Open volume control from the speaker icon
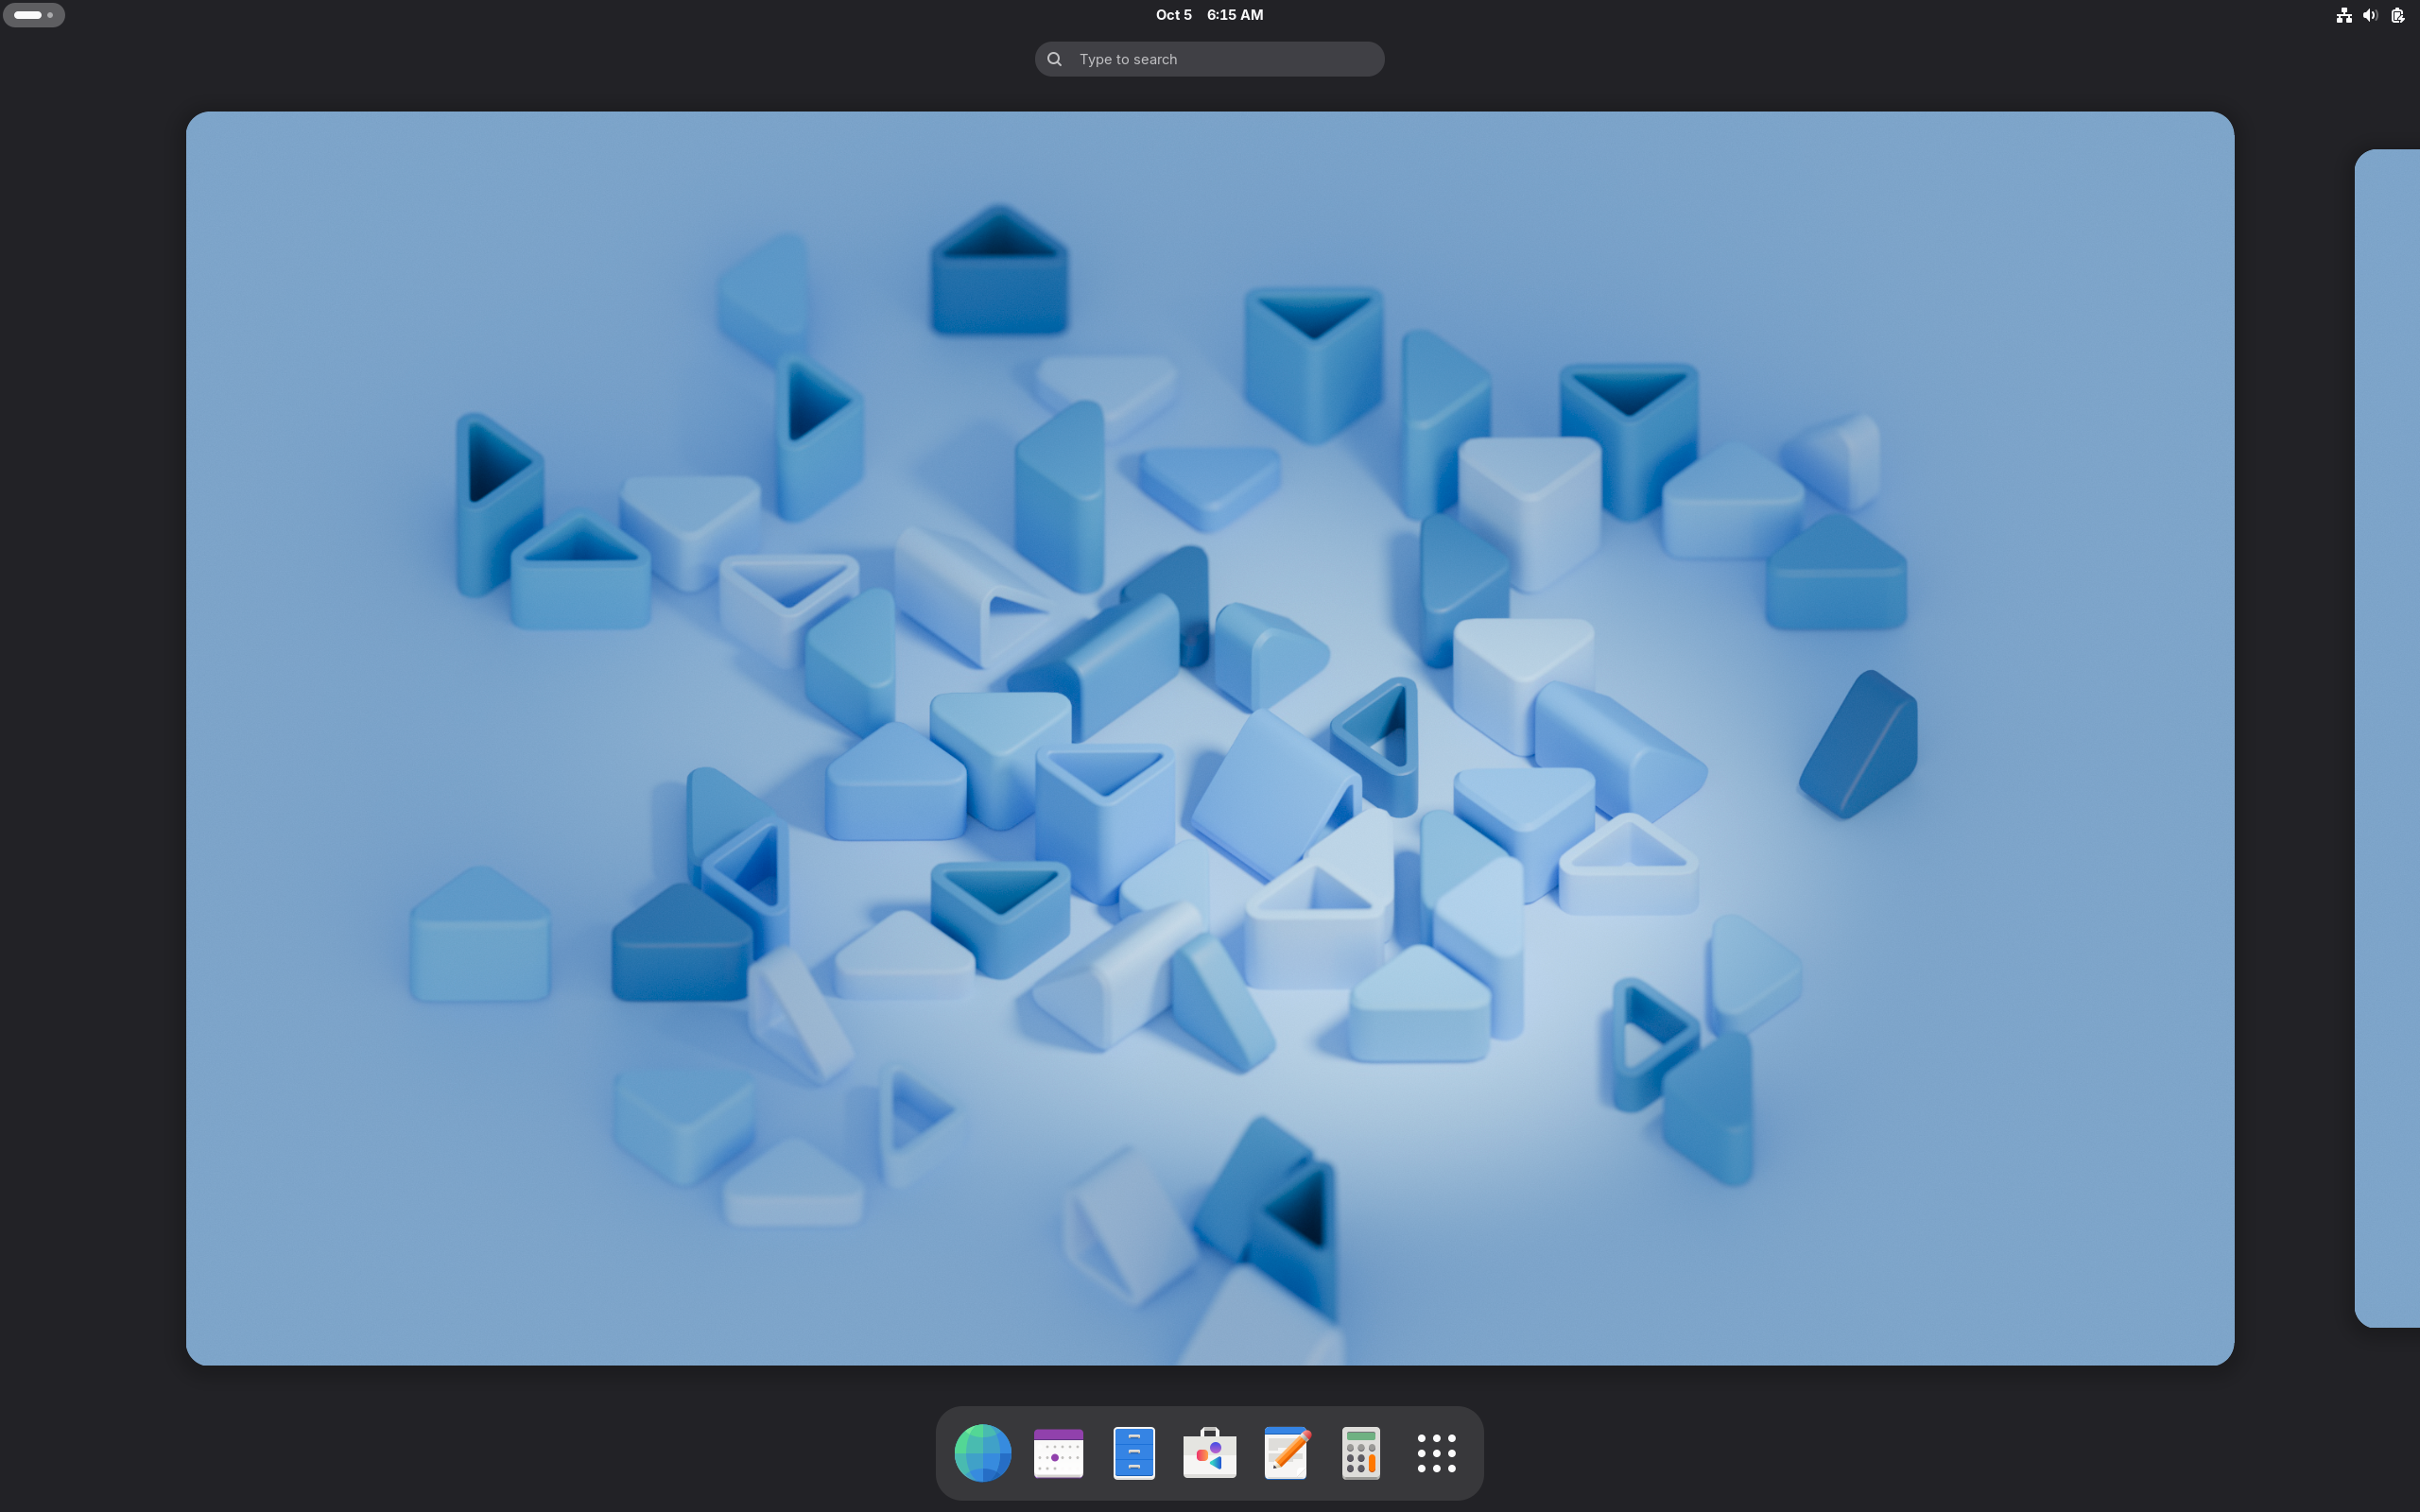The width and height of the screenshot is (2420, 1512). [2369, 15]
